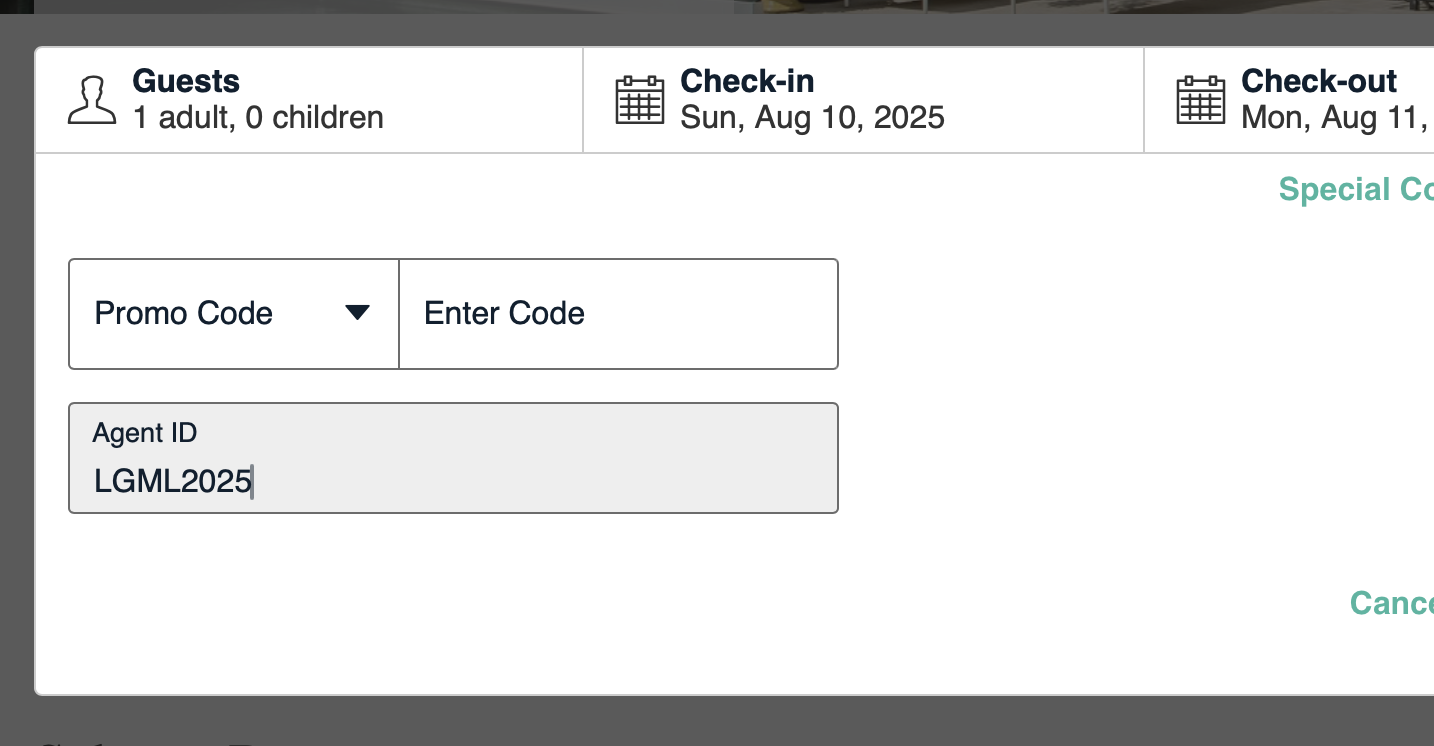Click the dimmed overlay below the dialog
Image resolution: width=1434 pixels, height=746 pixels.
click(700, 722)
